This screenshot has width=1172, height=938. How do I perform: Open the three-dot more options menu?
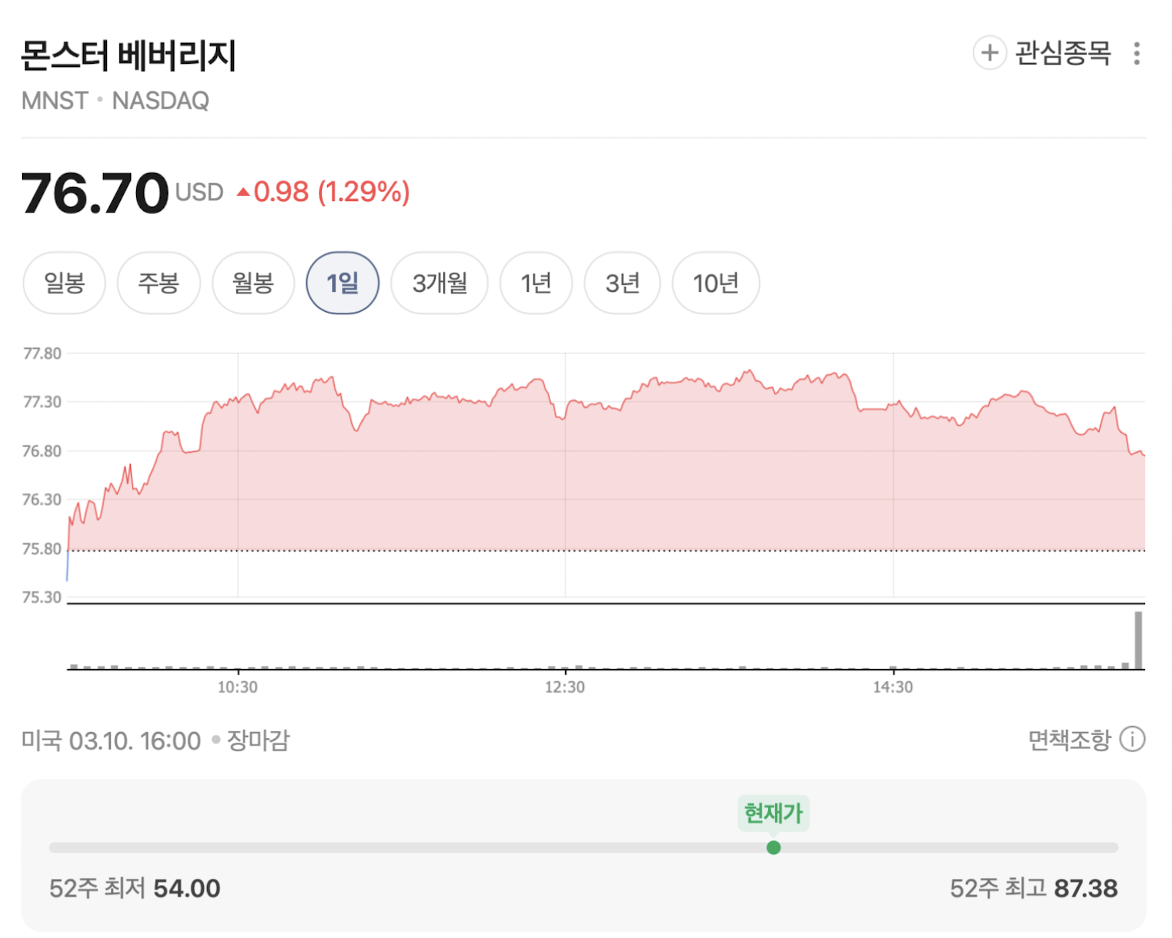pyautogui.click(x=1136, y=54)
